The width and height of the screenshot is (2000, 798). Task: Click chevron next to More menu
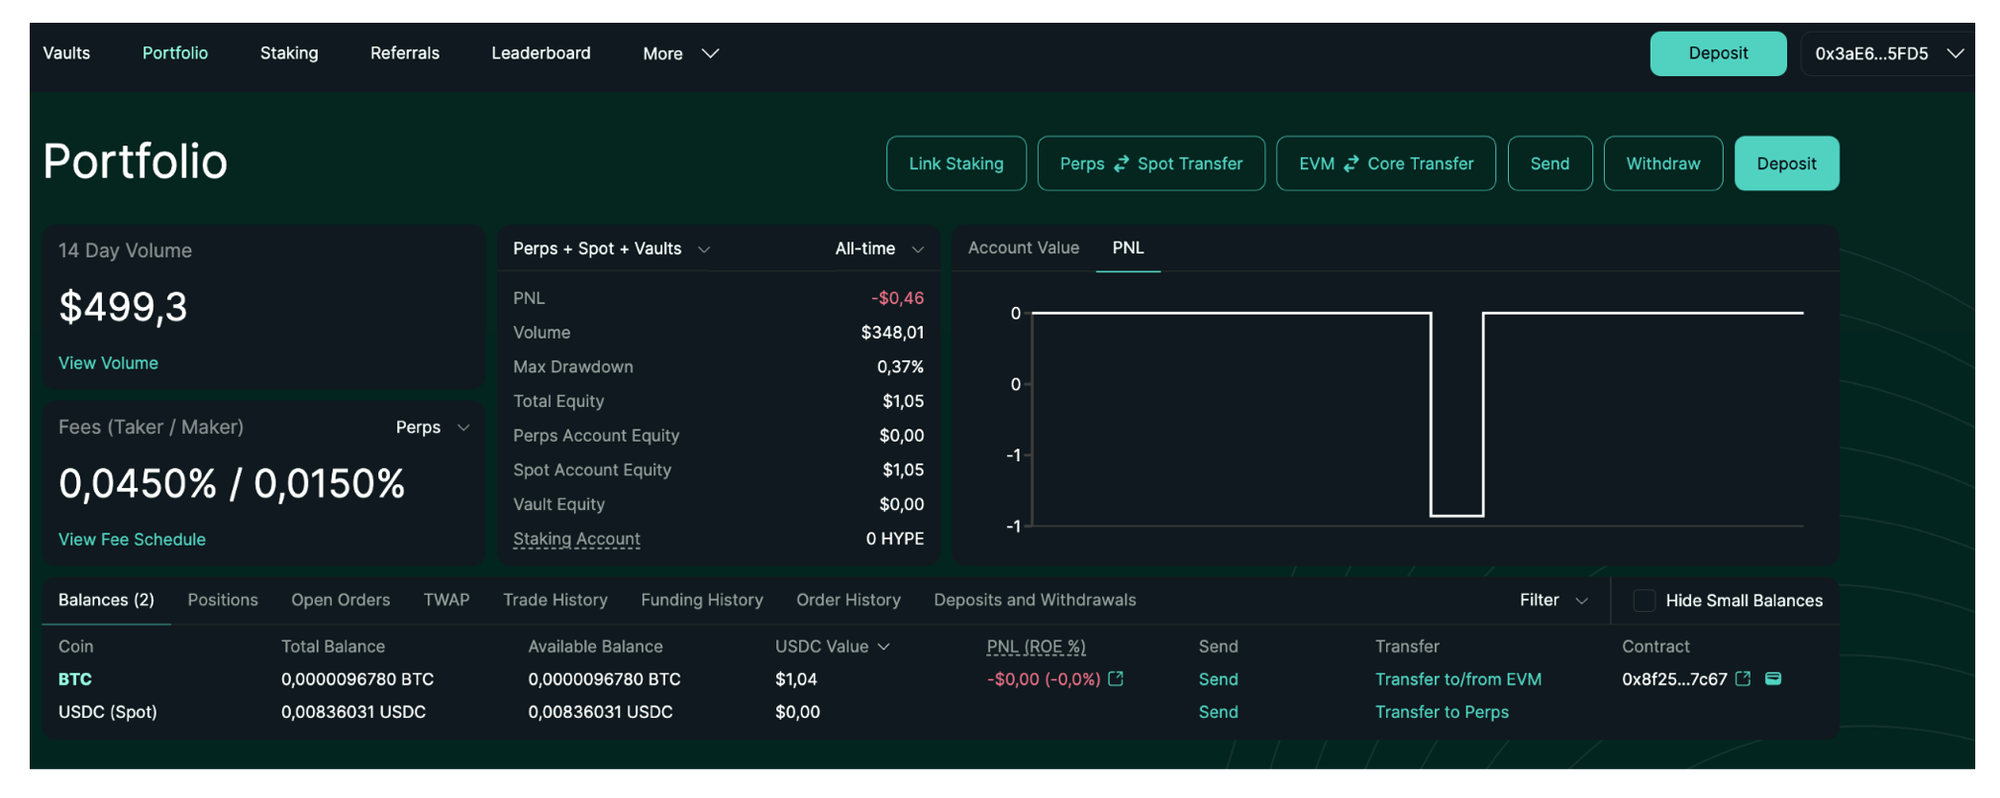click(x=710, y=54)
